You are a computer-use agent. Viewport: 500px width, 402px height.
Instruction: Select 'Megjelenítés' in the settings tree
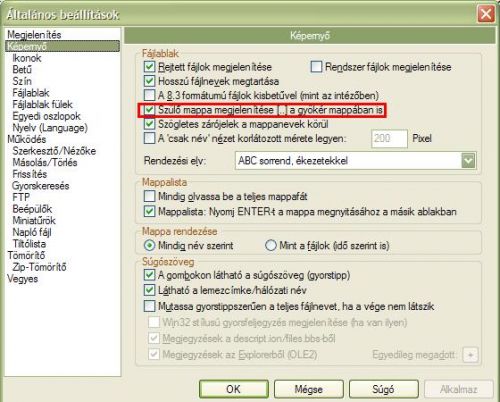(34, 35)
